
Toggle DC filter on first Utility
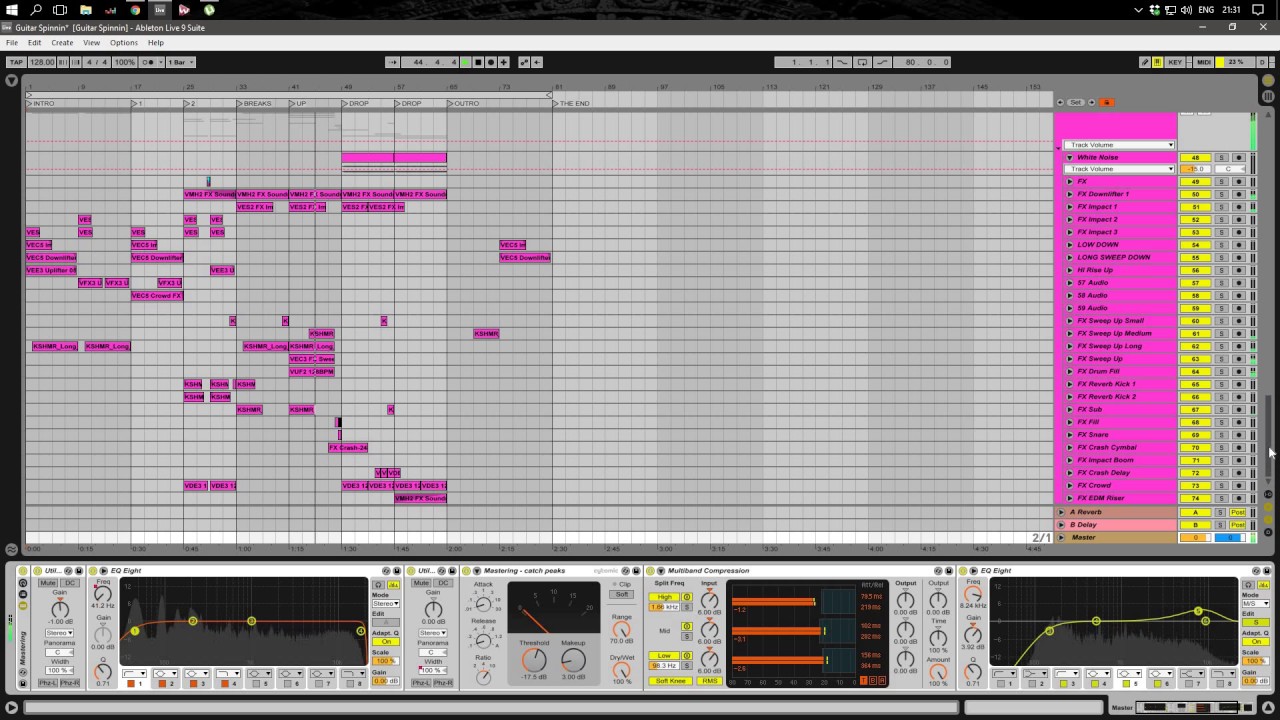[x=70, y=583]
